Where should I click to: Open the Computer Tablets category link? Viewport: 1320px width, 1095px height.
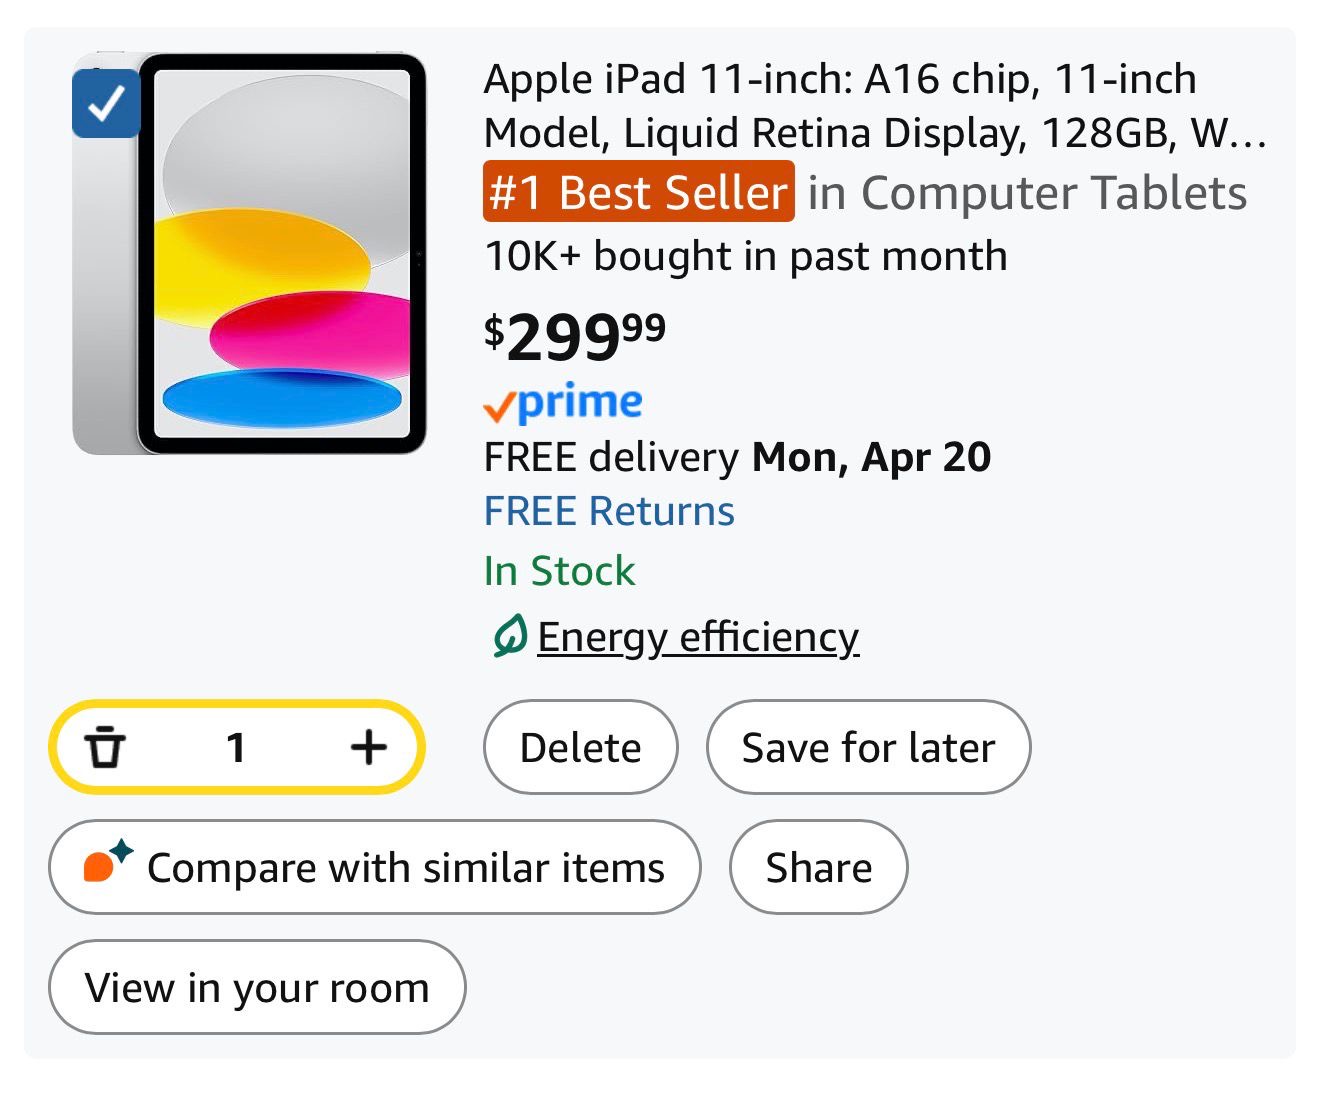click(x=1027, y=193)
